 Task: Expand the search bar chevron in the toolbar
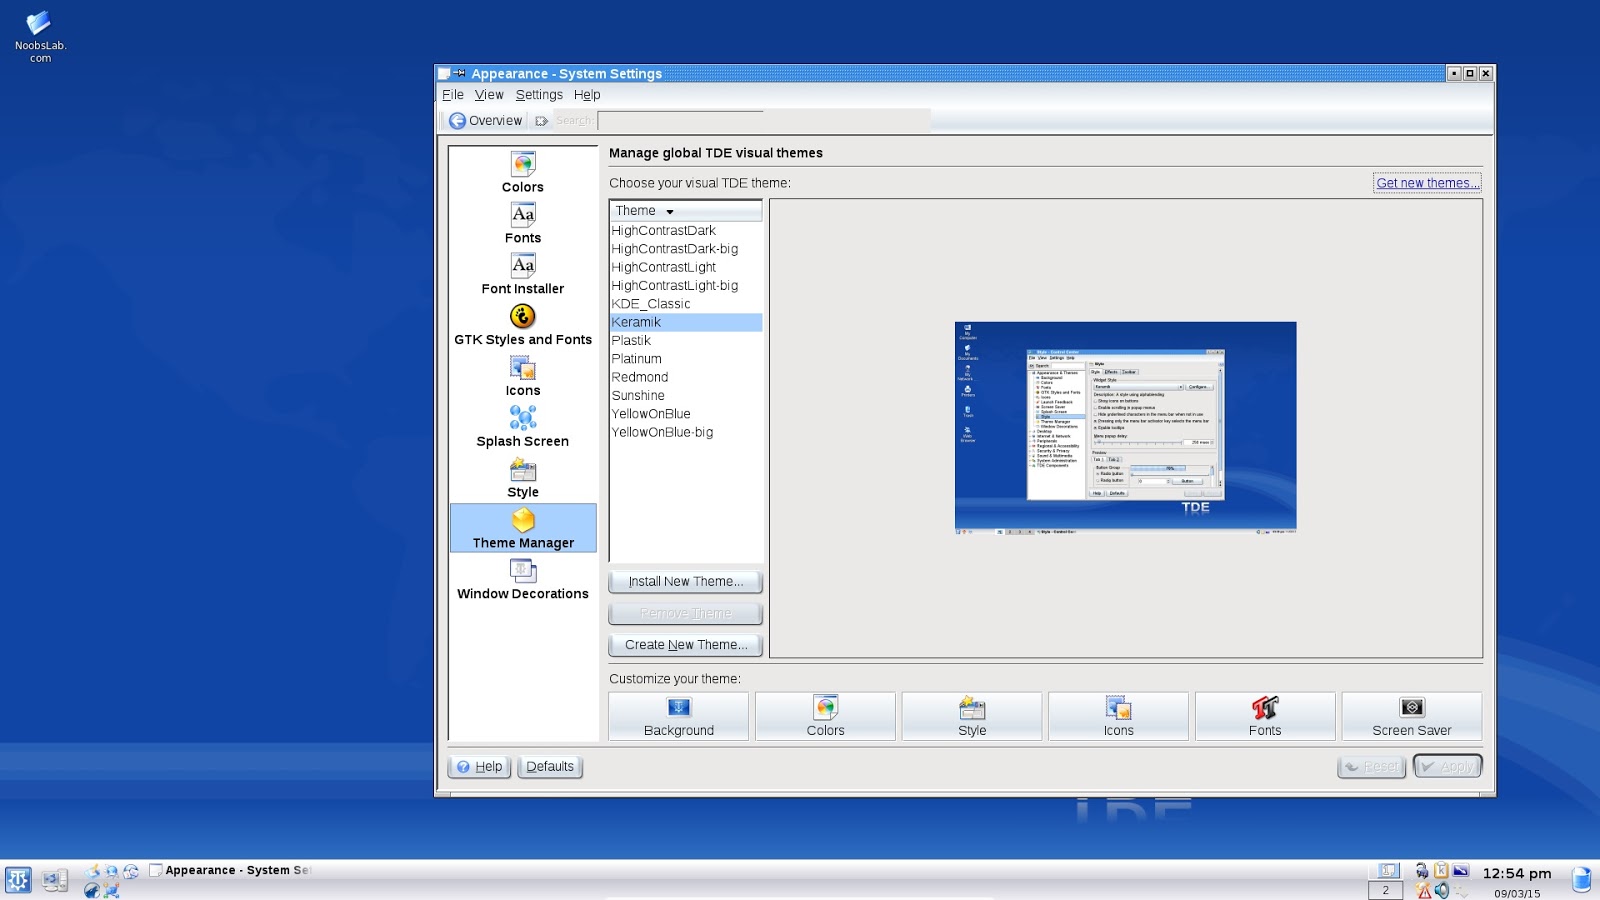click(541, 120)
